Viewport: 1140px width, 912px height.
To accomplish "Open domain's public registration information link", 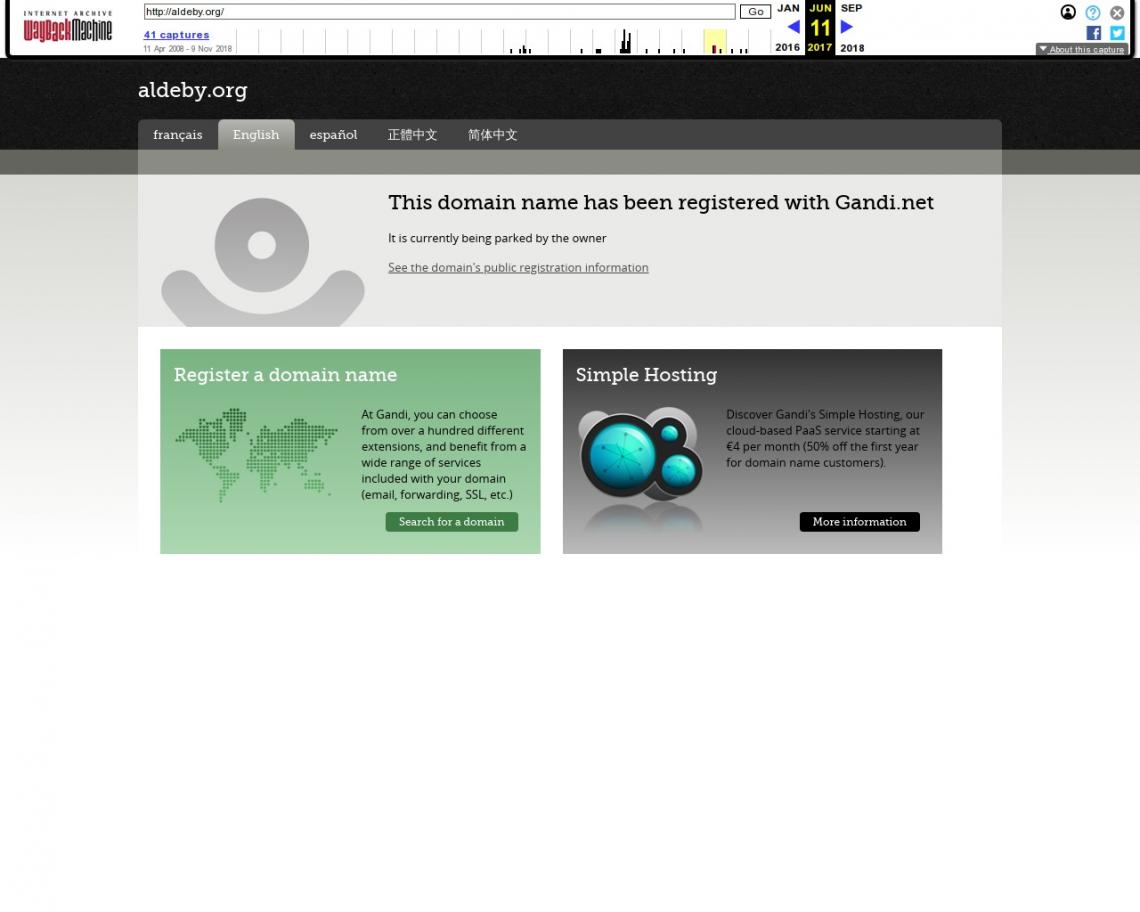I will (x=518, y=268).
